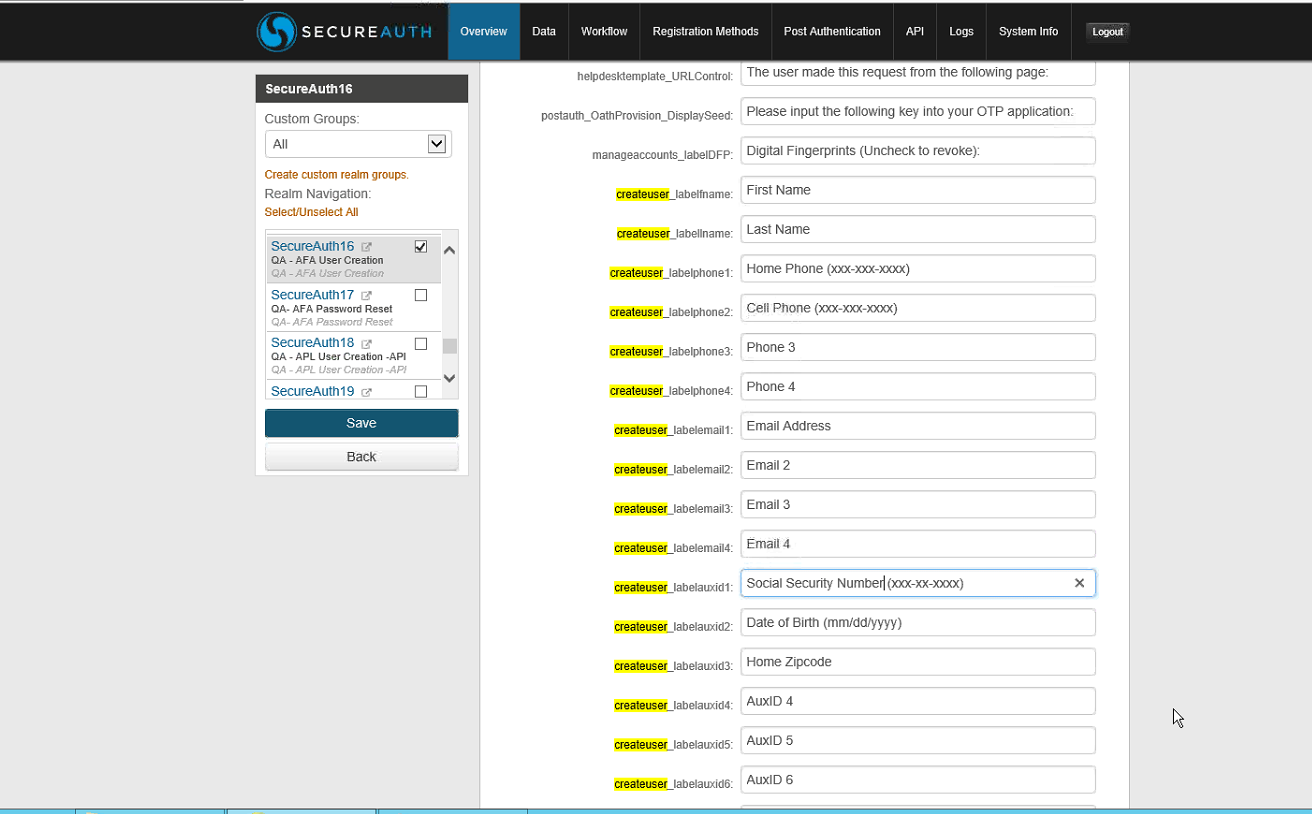
Task: Open the Post Authentication tab
Action: 832,31
